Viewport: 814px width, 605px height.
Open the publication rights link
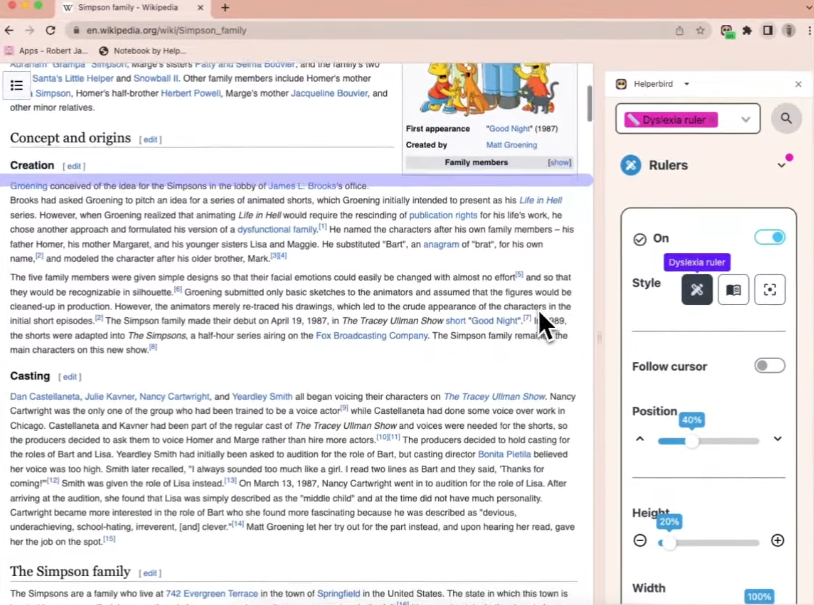443,216
